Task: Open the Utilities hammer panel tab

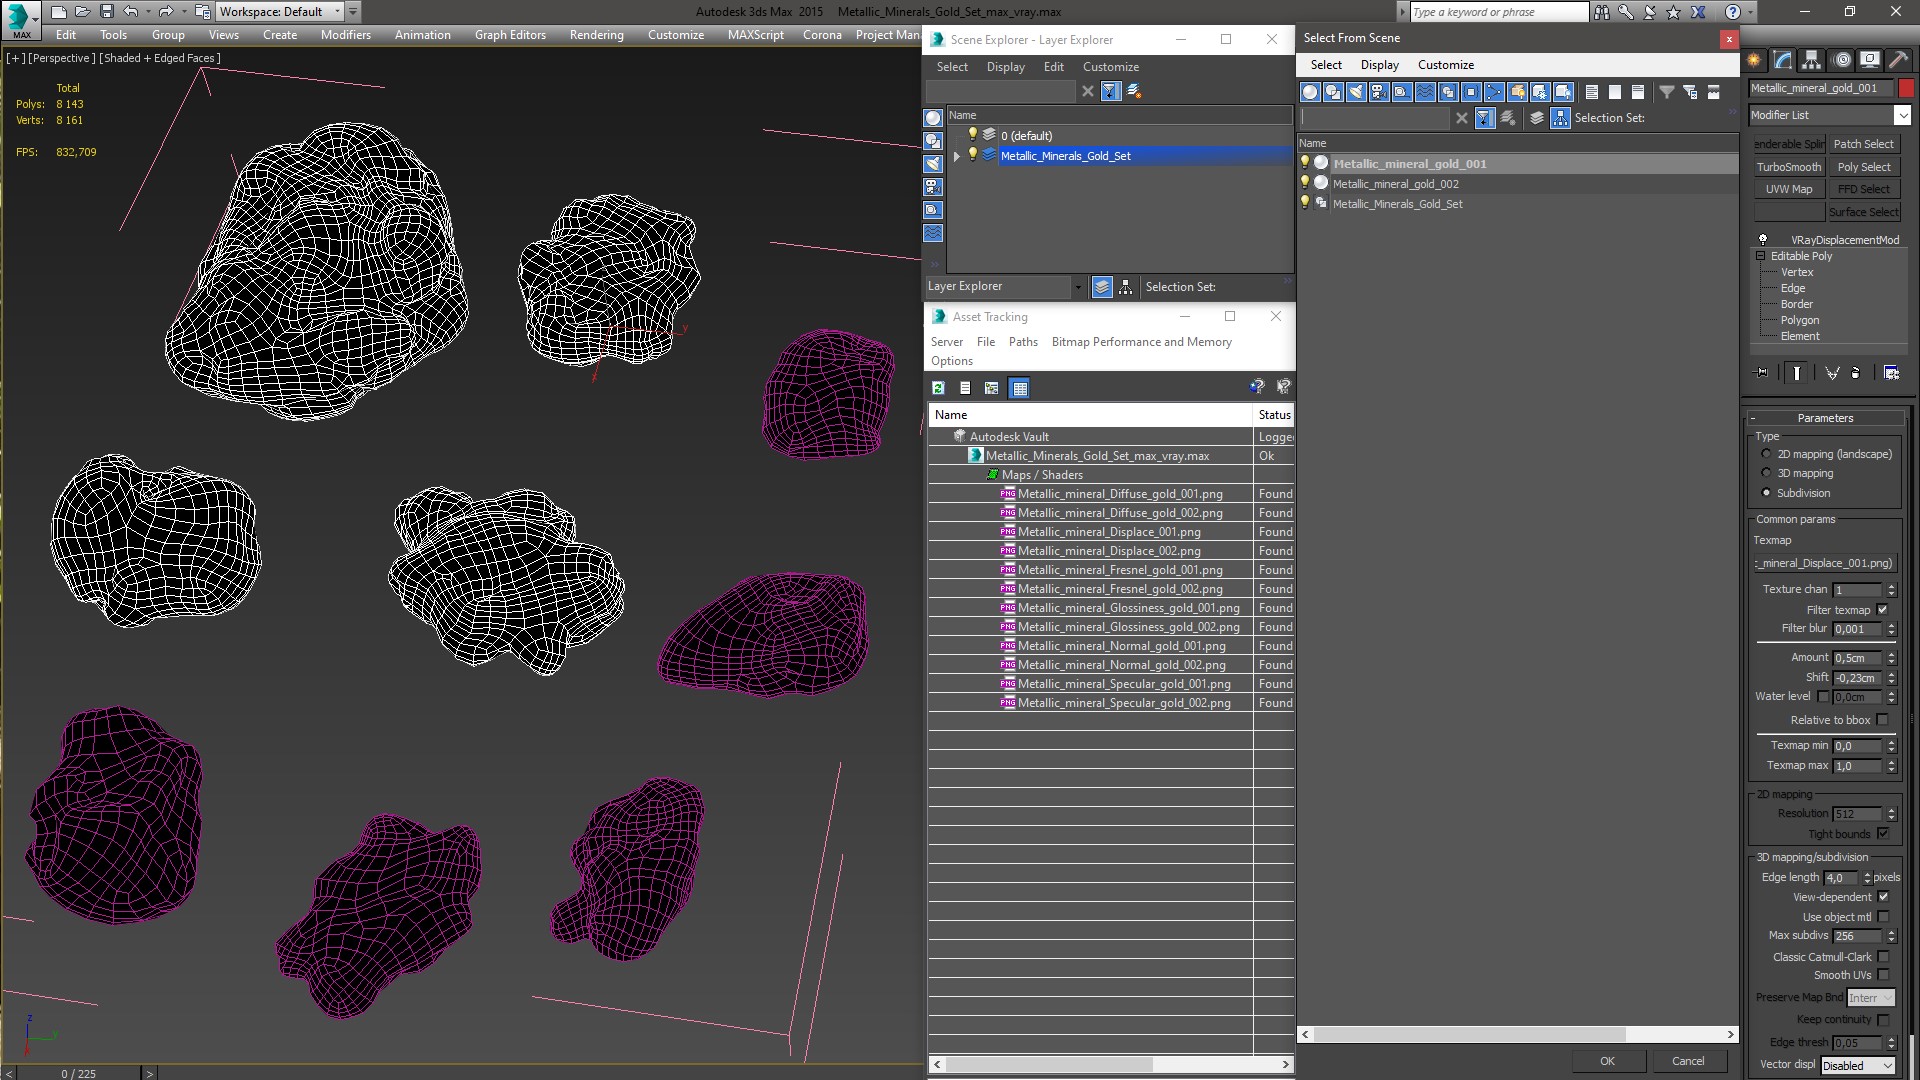Action: (1898, 60)
